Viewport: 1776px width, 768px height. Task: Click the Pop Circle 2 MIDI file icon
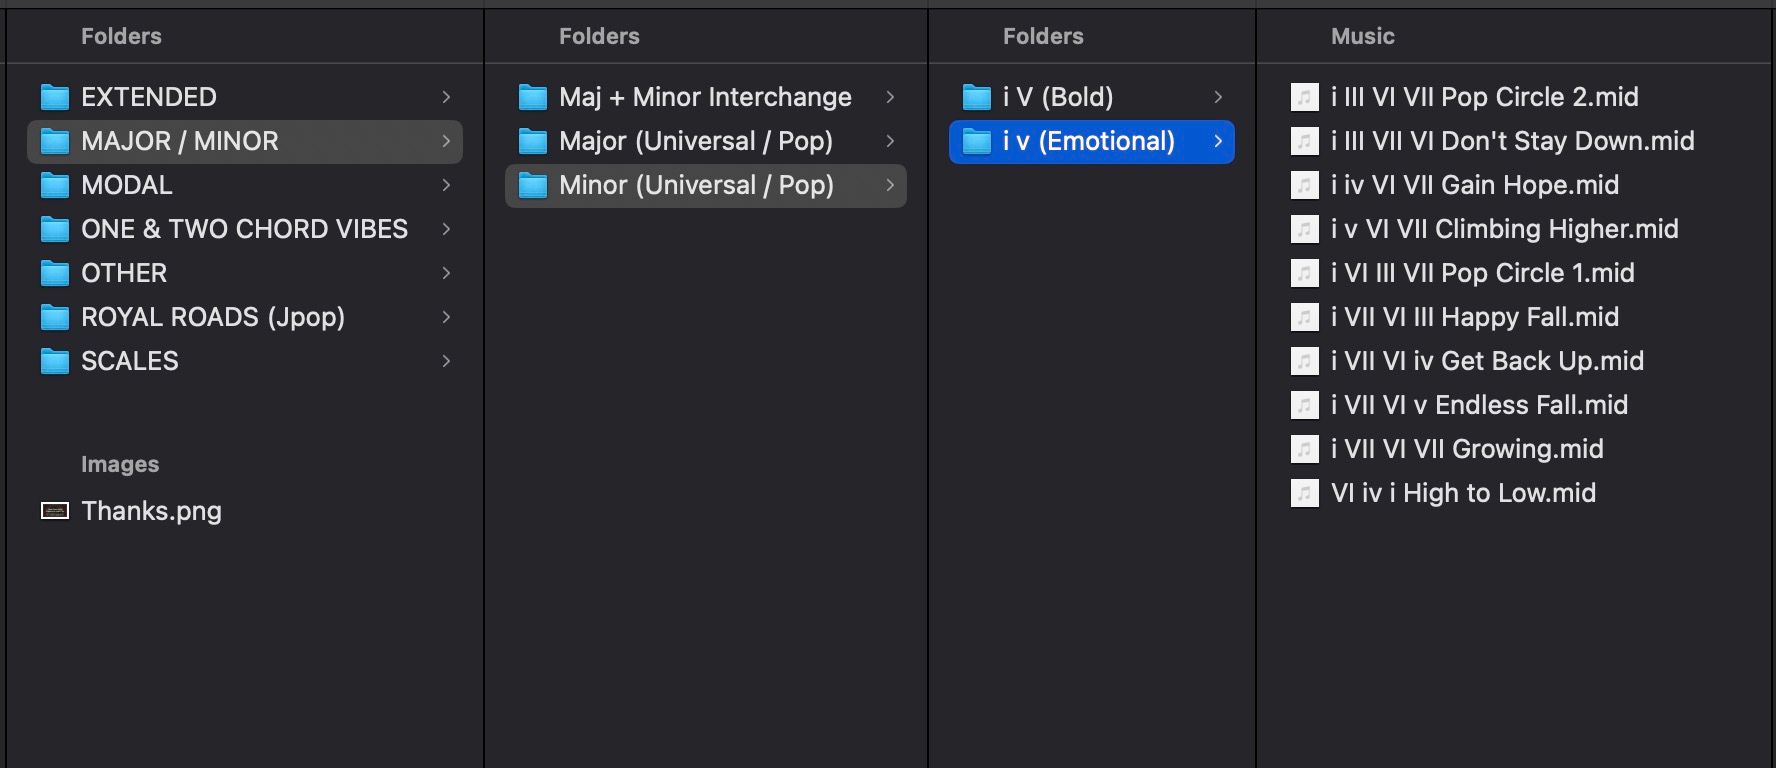[x=1305, y=97]
